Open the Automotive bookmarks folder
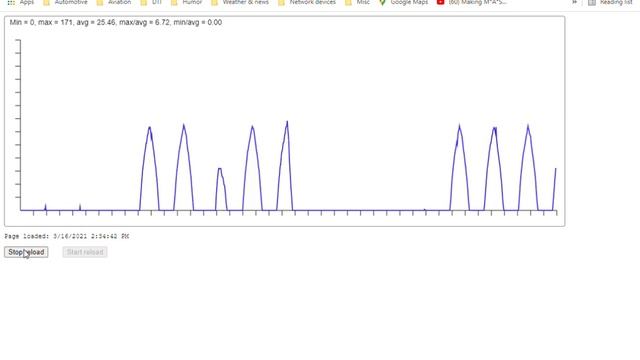This screenshot has height=360, width=640. (x=65, y=2)
